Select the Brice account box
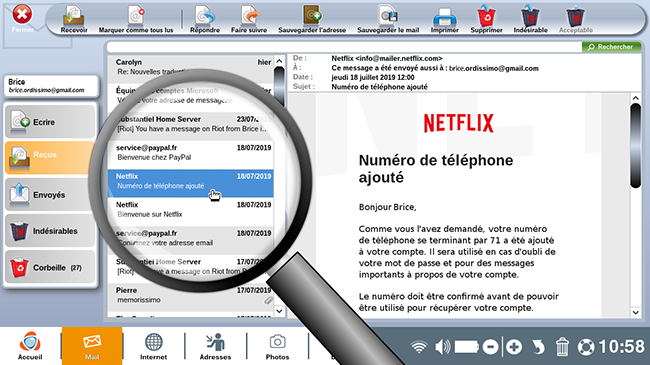This screenshot has height=365, width=650. tap(51, 86)
